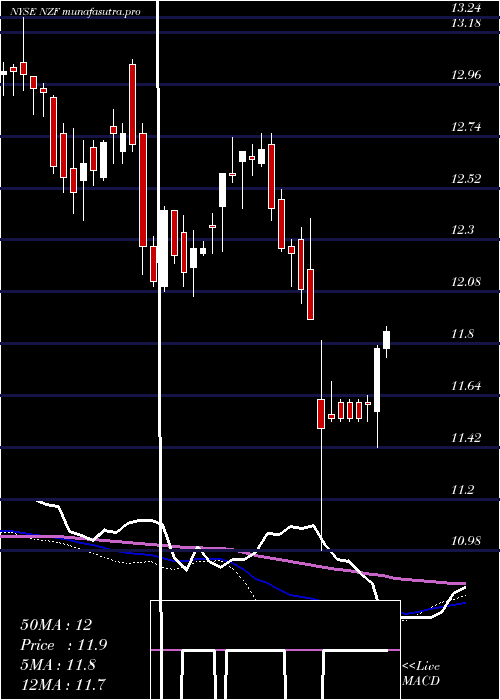Image resolution: width=500 pixels, height=700 pixels.
Task: Click the 50MA : 12 readout
Action: [56, 625]
